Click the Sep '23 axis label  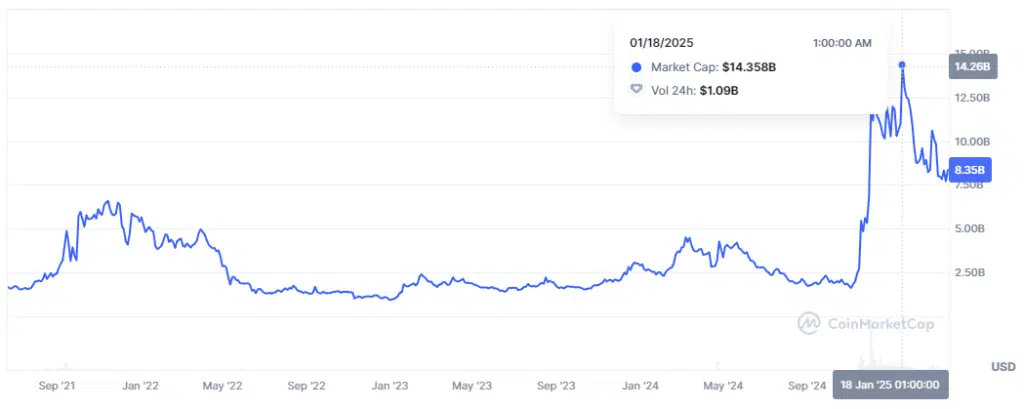point(556,386)
